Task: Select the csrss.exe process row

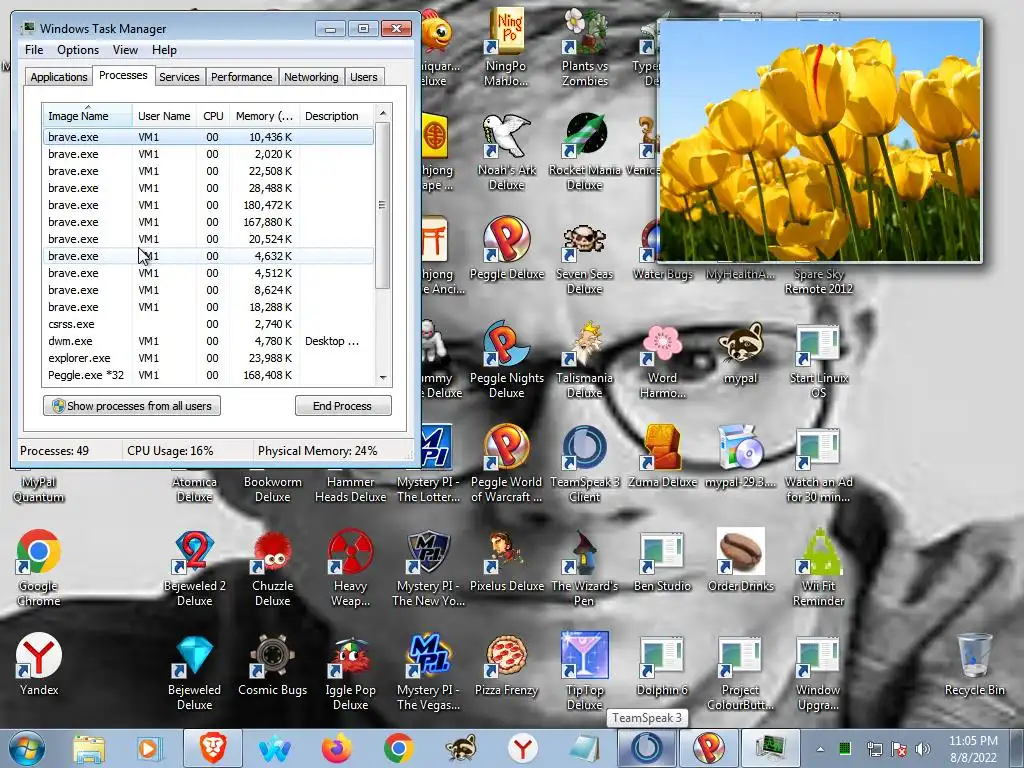Action: [209, 324]
